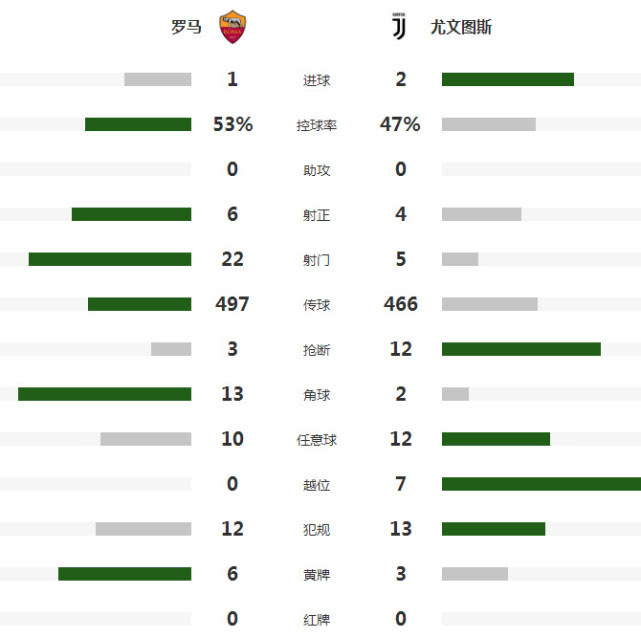
Task: Click the AS Roma club crest
Action: [233, 27]
